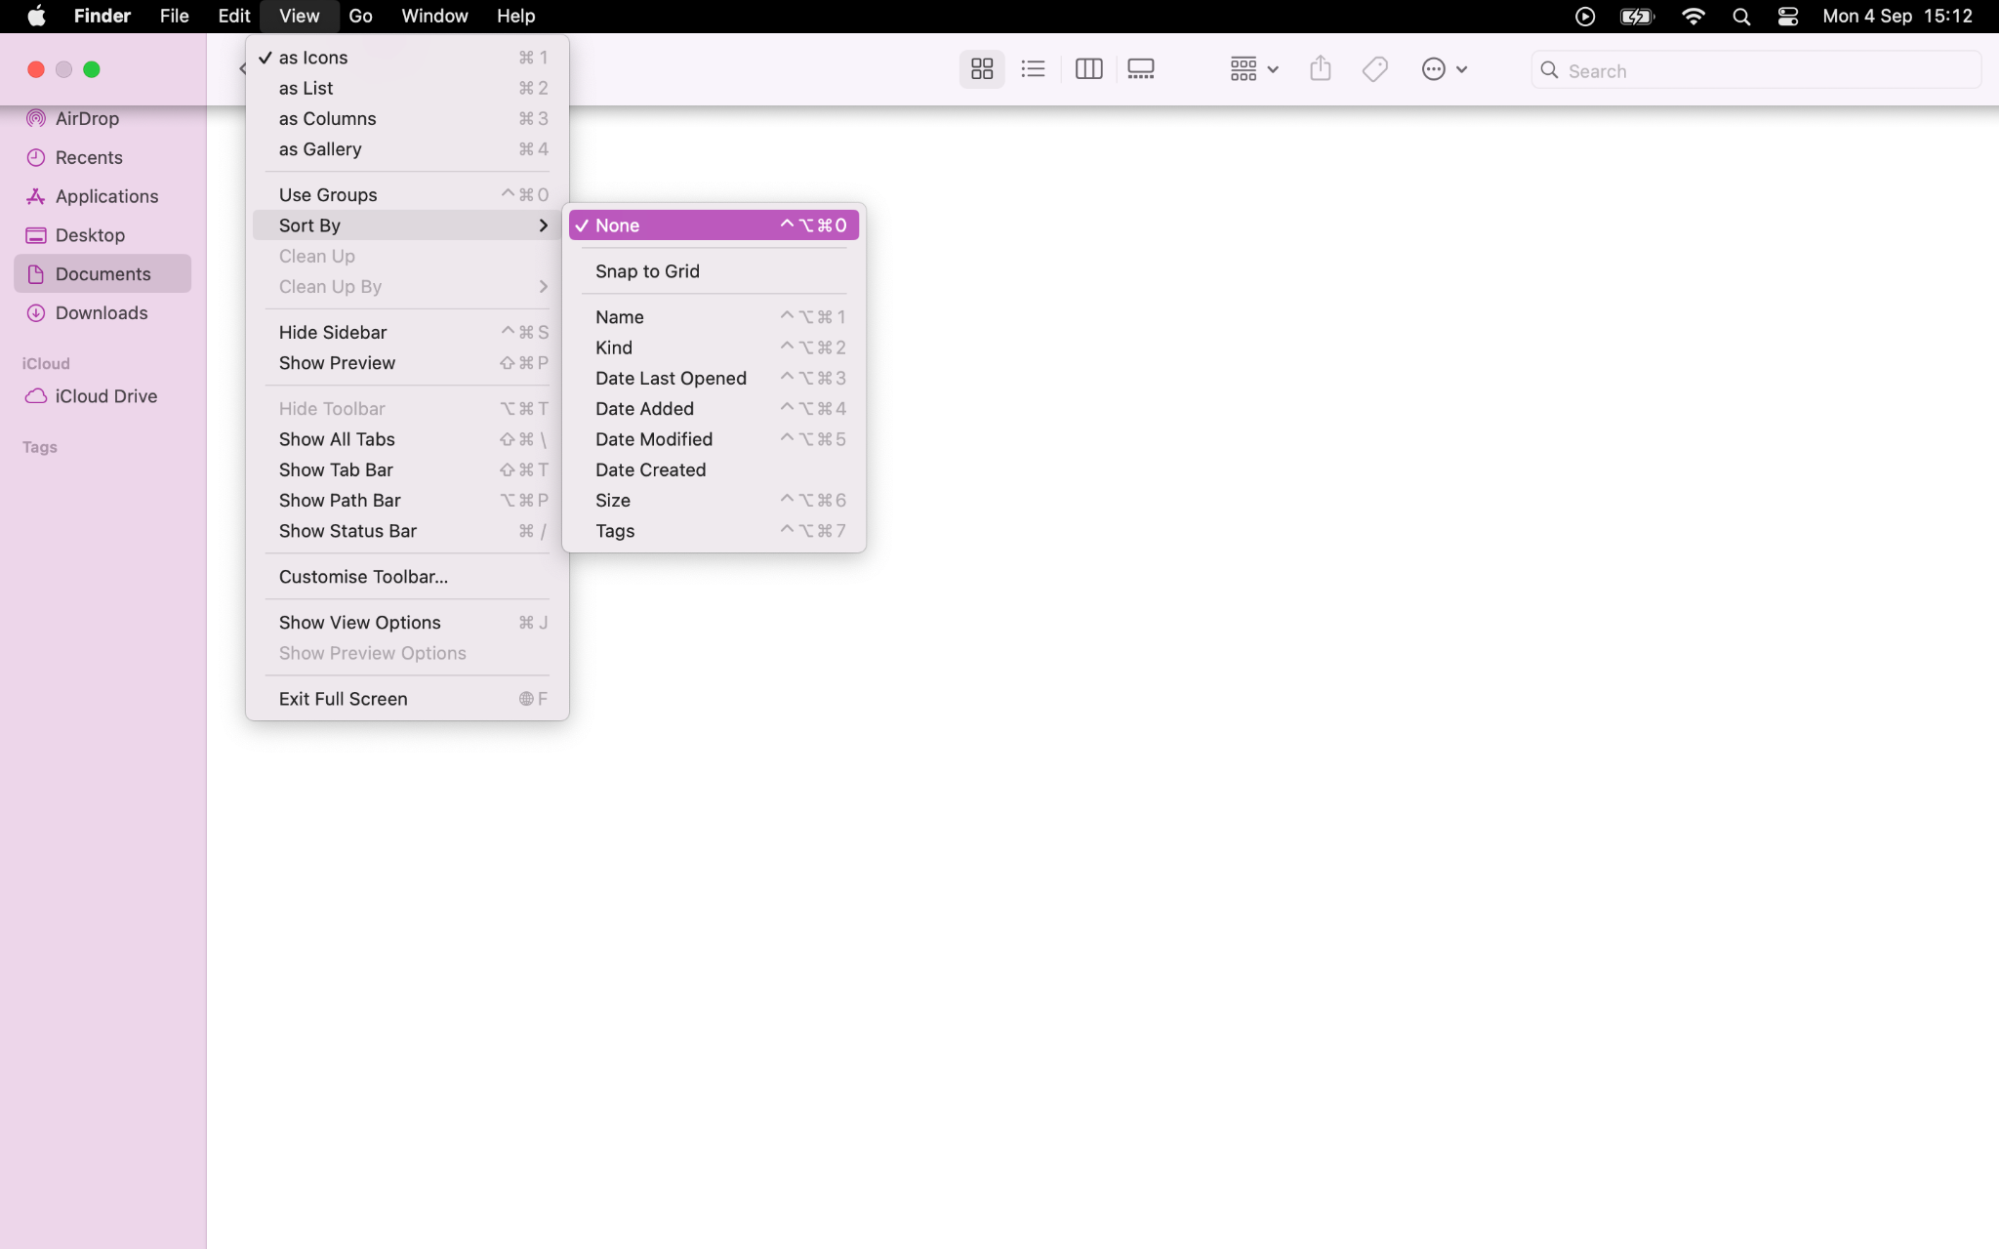The height and width of the screenshot is (1250, 1999).
Task: Click the Applications sidebar icon
Action: tap(36, 196)
